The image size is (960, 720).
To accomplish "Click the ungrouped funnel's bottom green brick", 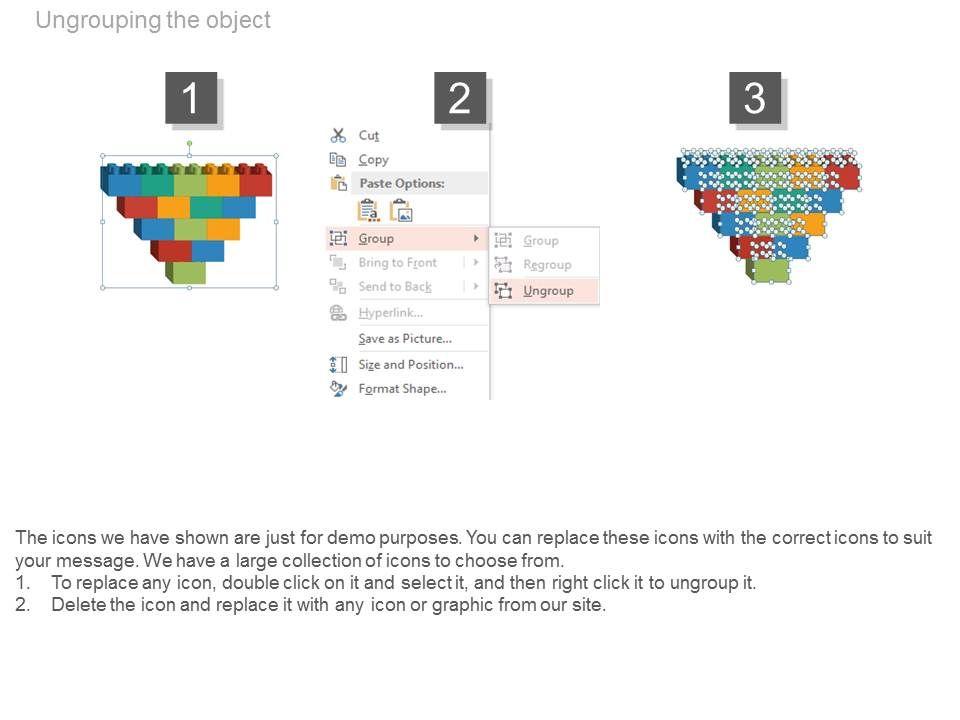I will pyautogui.click(x=769, y=270).
